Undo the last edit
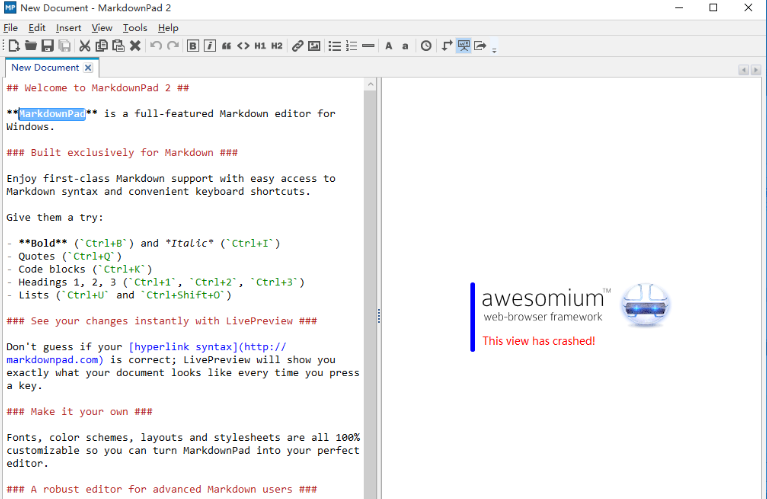The width and height of the screenshot is (767, 499). click(x=156, y=46)
